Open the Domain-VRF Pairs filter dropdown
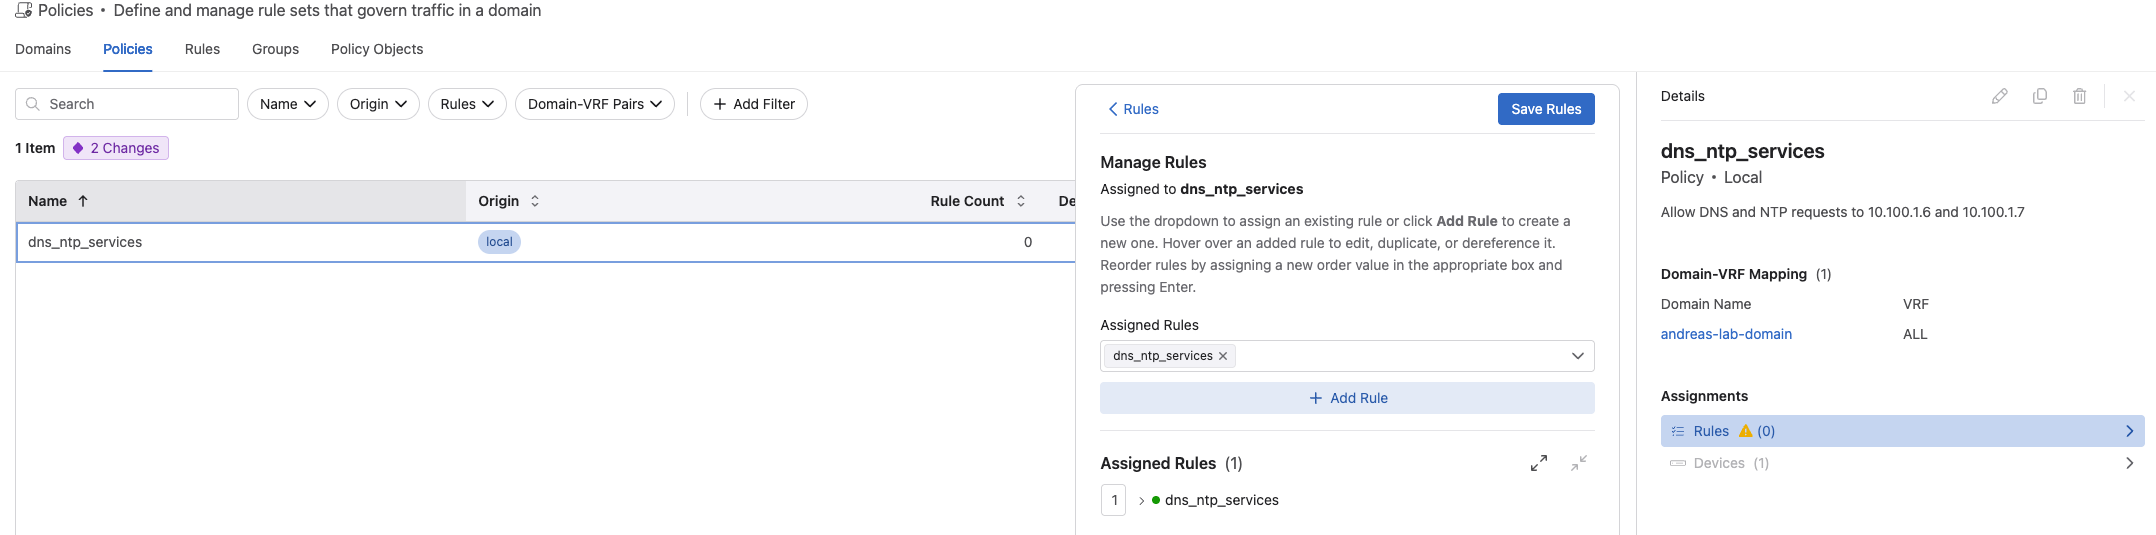Image resolution: width=2156 pixels, height=535 pixels. [x=594, y=104]
